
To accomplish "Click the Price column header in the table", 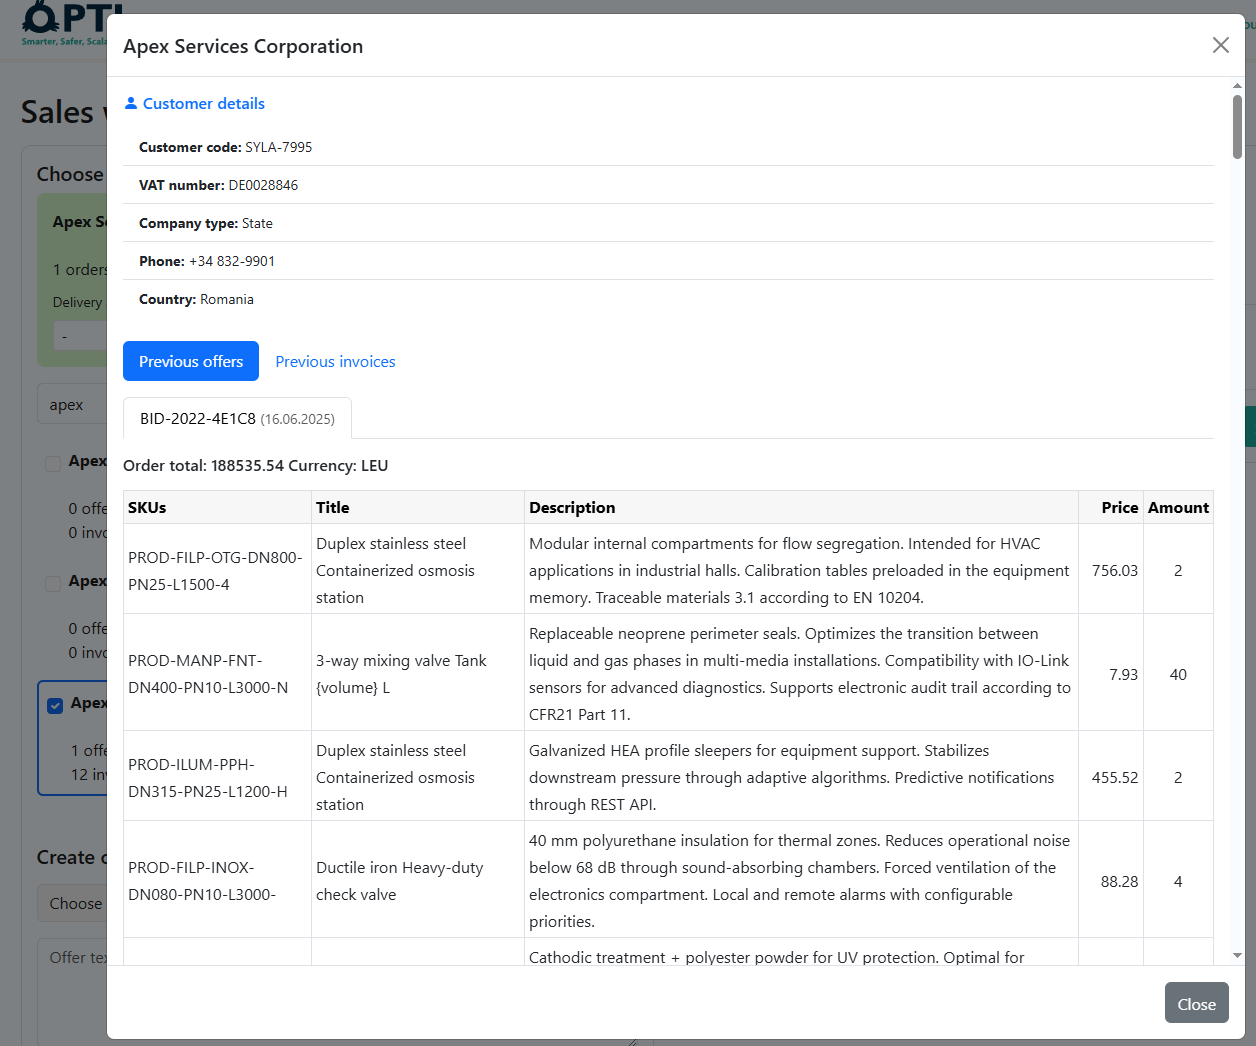I will tap(1119, 507).
